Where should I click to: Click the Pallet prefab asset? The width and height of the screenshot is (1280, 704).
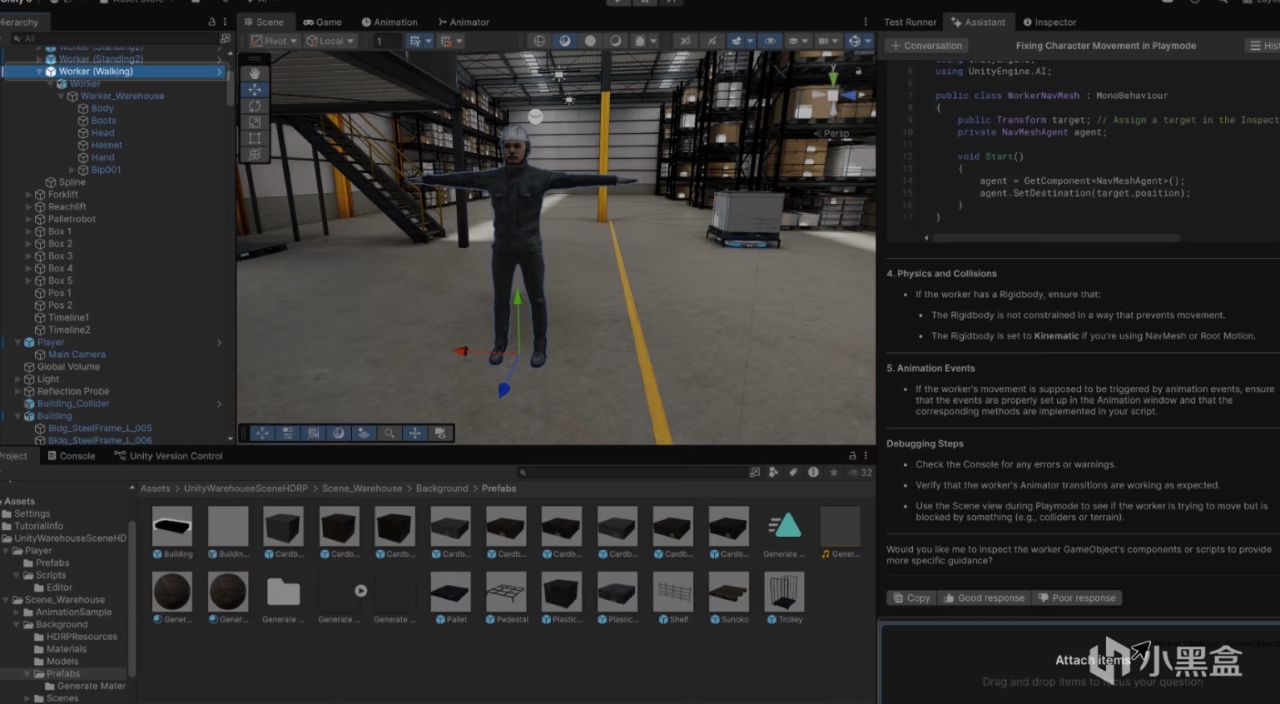click(x=450, y=593)
